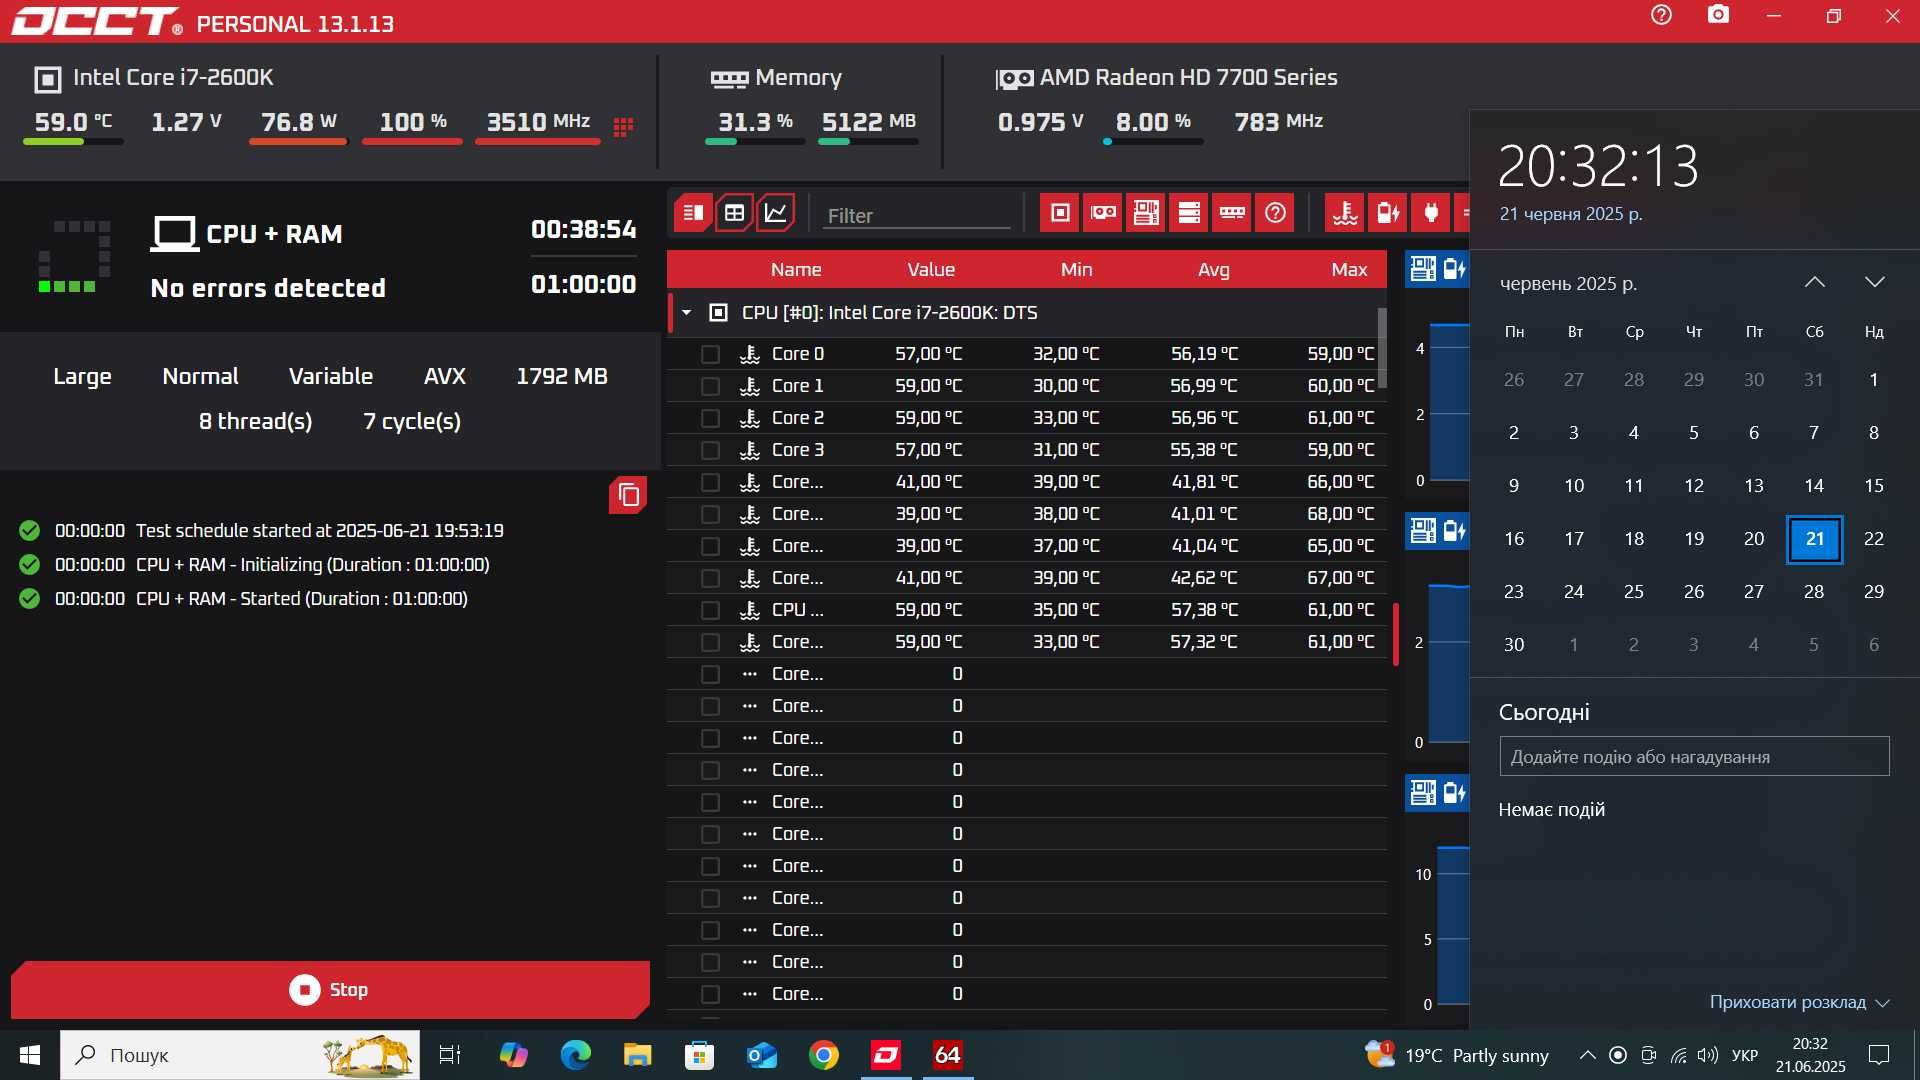Open the AIDA64 taskbar icon
Viewport: 1920px width, 1080px height.
[x=947, y=1055]
